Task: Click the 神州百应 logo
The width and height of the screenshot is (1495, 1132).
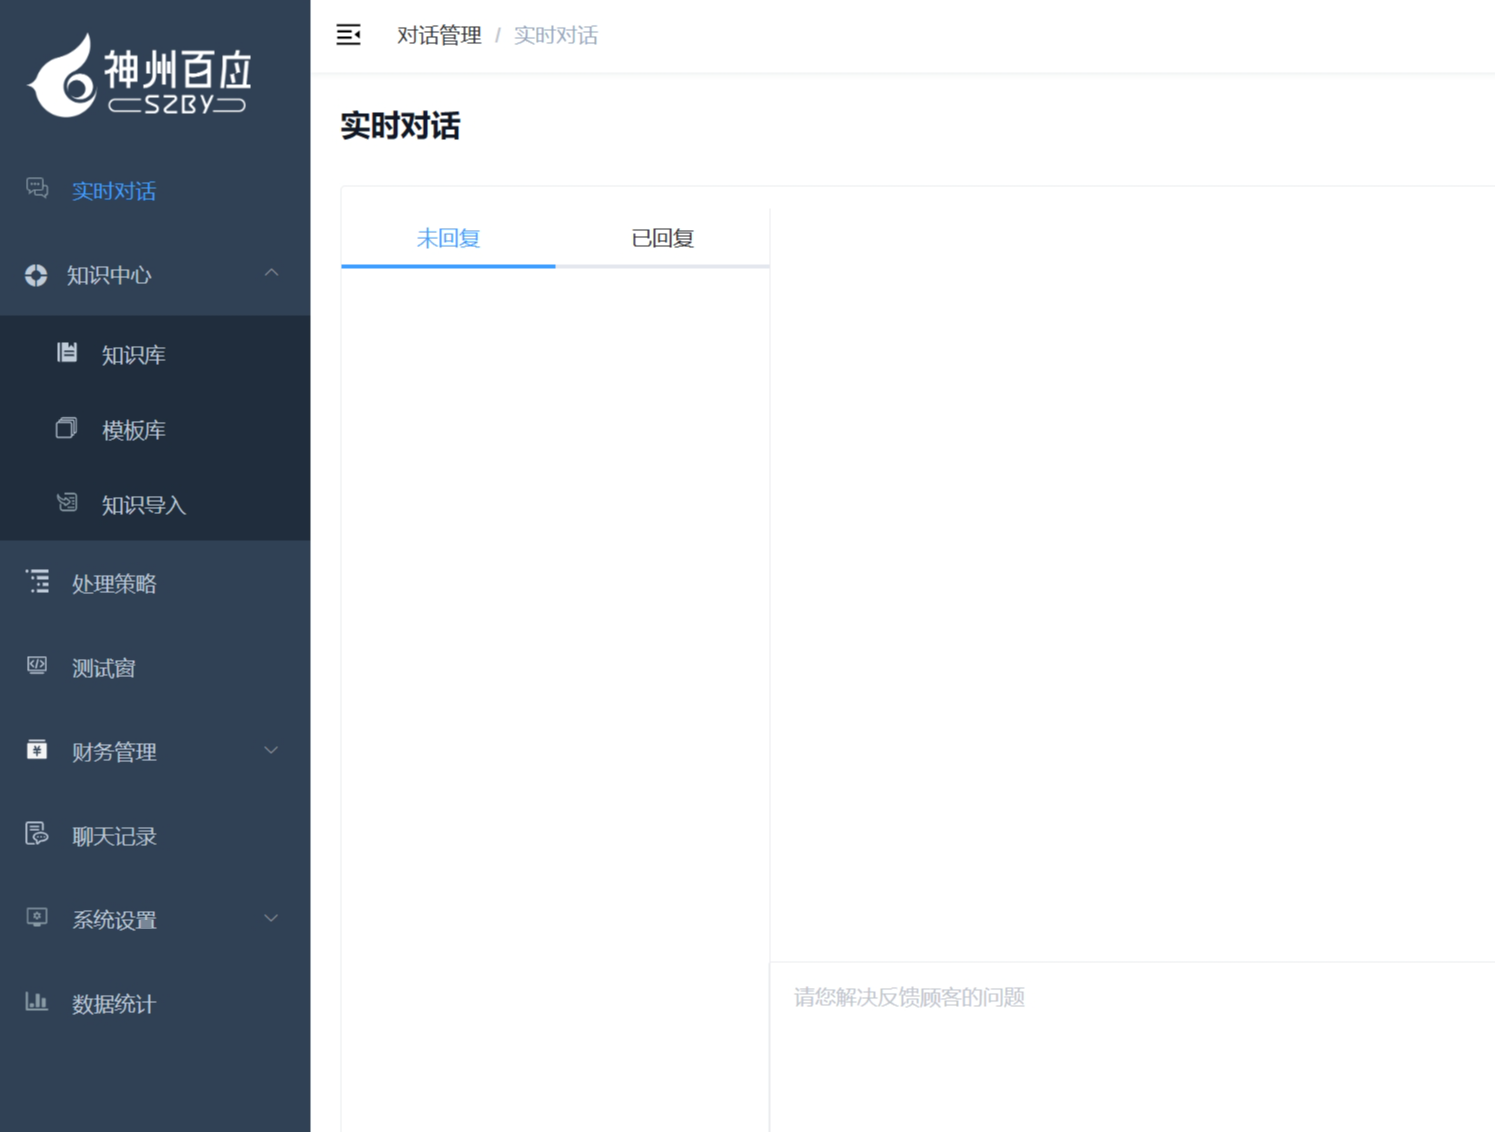Action: (x=139, y=76)
